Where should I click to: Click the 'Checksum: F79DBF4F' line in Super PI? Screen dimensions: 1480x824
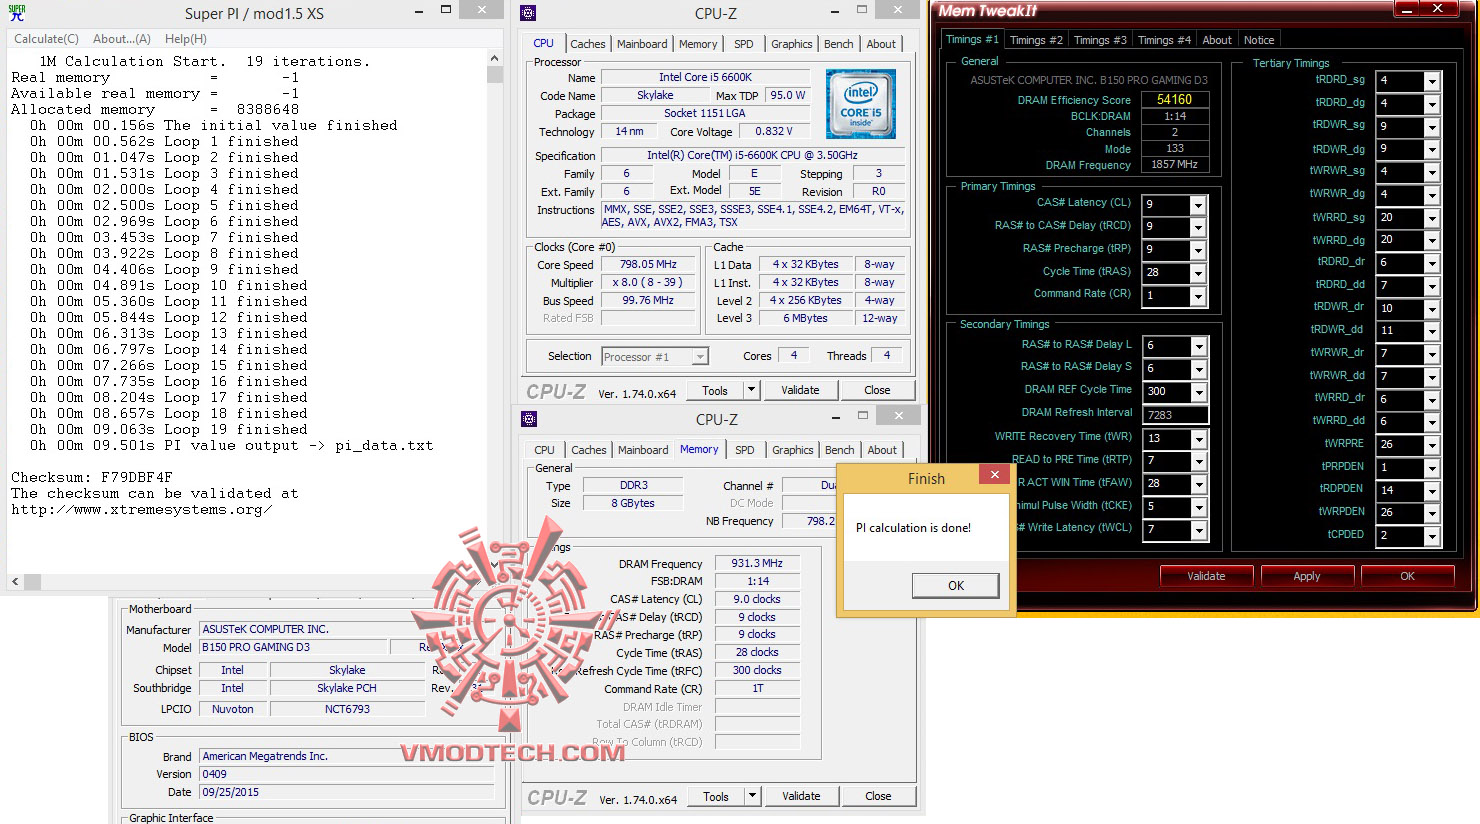pyautogui.click(x=92, y=477)
